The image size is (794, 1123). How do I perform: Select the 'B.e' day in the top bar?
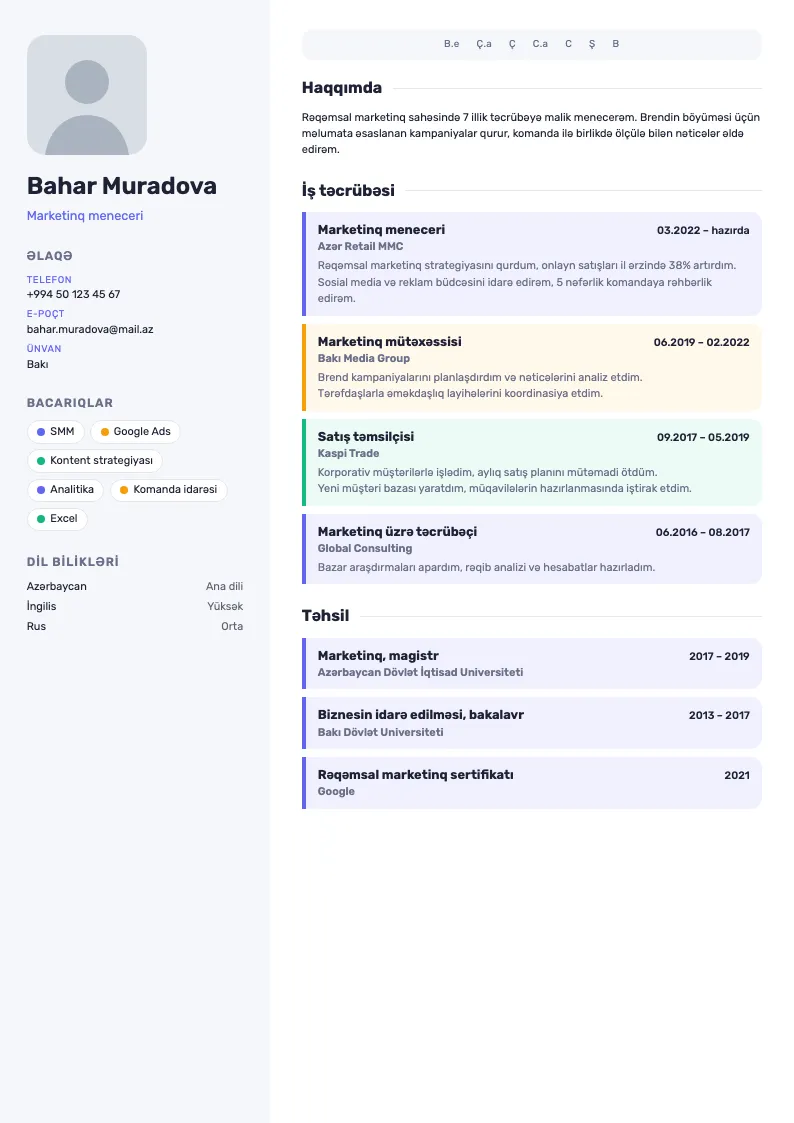click(452, 44)
